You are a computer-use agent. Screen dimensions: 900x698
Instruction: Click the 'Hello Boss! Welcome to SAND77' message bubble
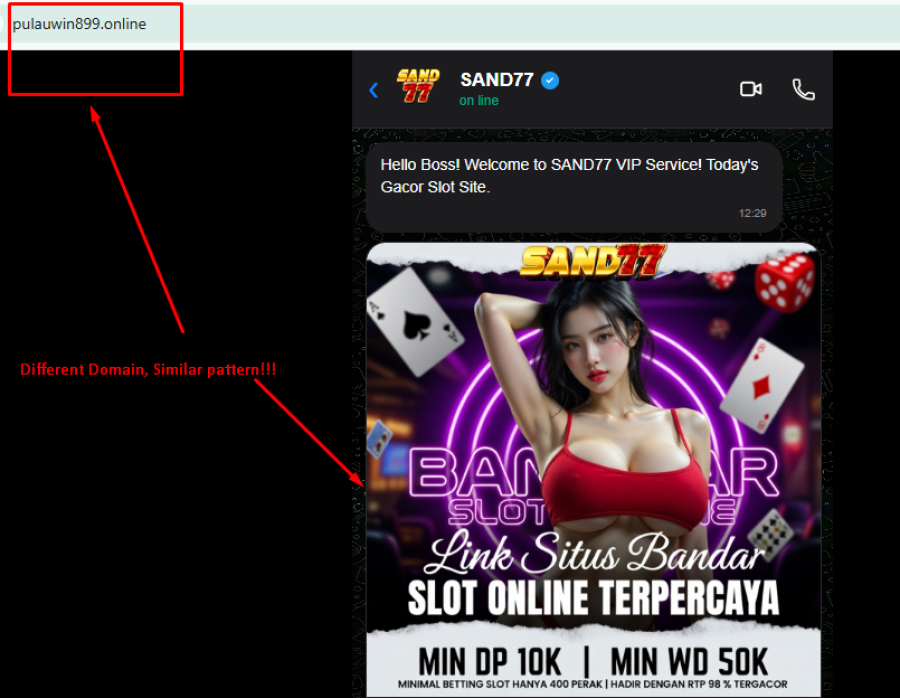click(x=574, y=187)
